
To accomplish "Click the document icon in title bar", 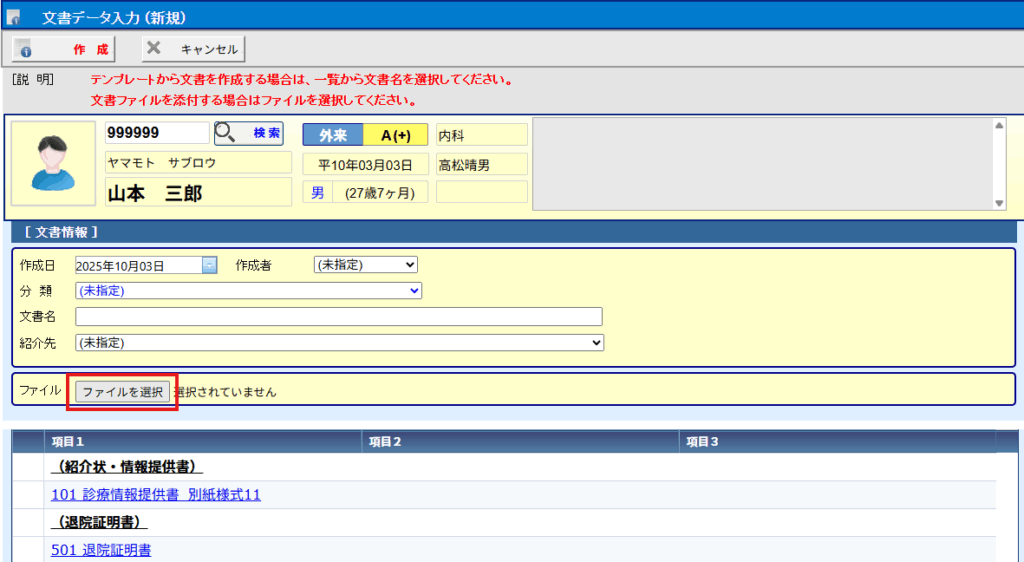I will (x=14, y=17).
